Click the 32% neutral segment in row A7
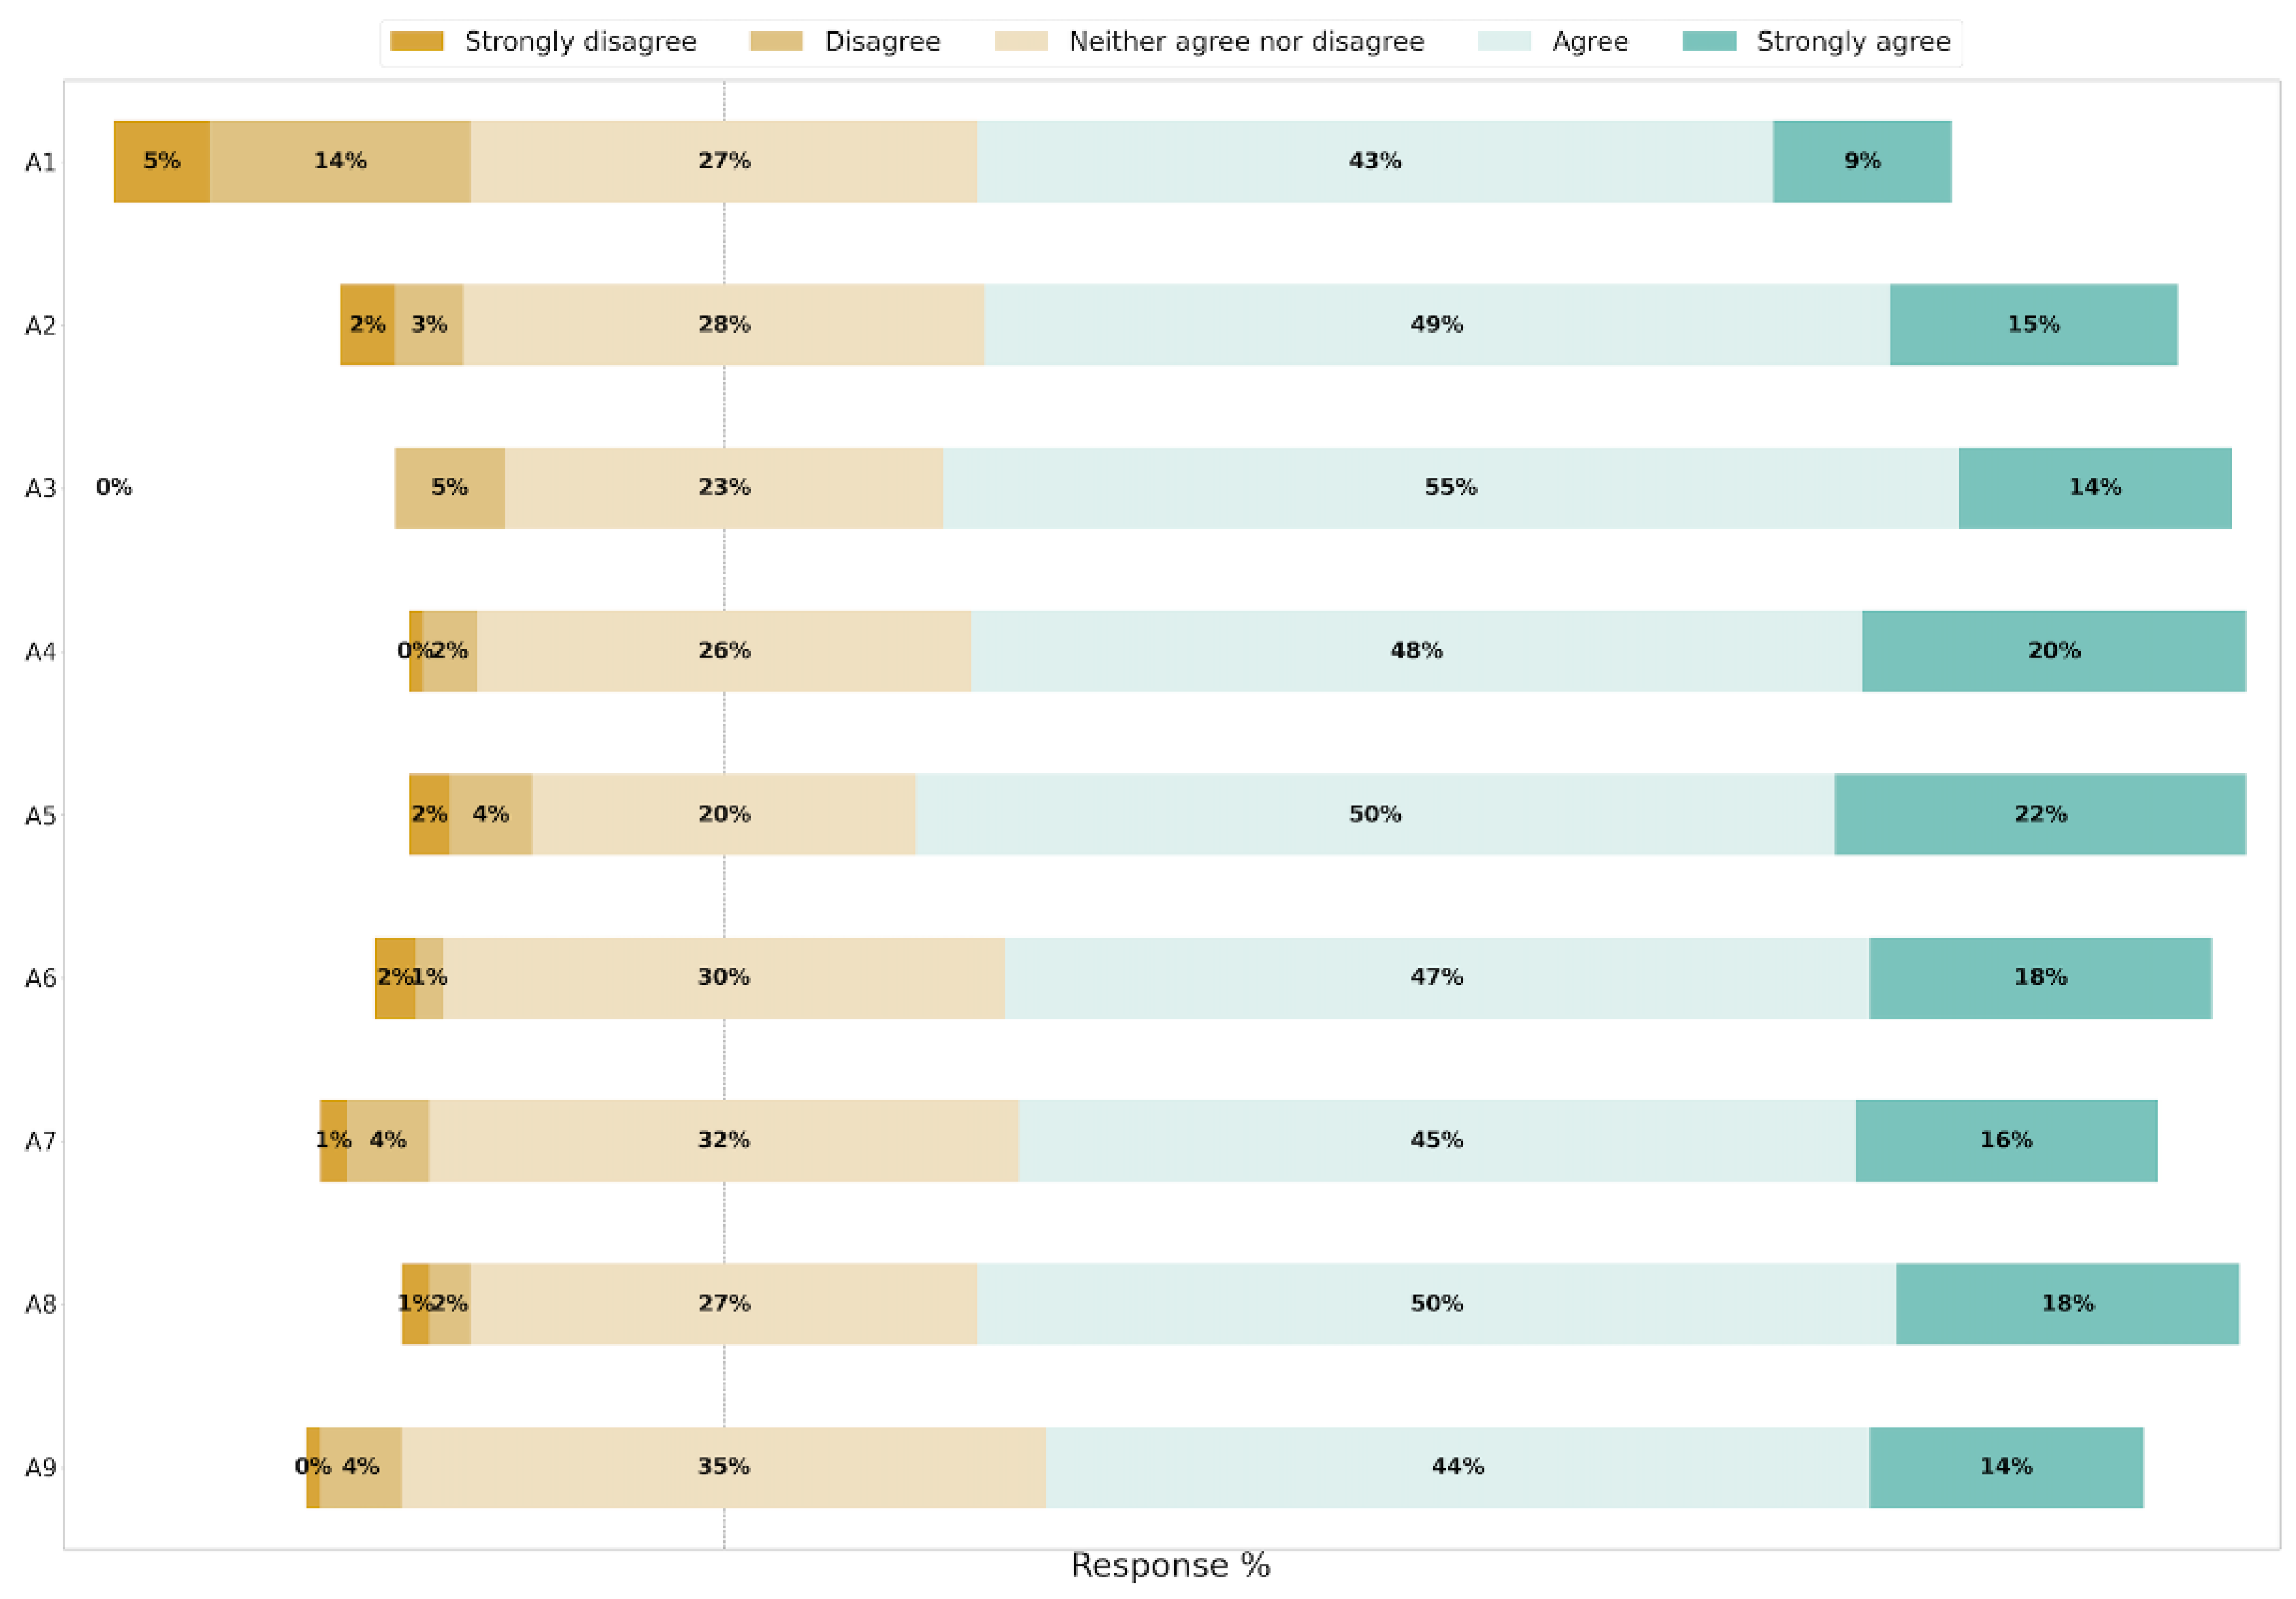 [x=724, y=1140]
